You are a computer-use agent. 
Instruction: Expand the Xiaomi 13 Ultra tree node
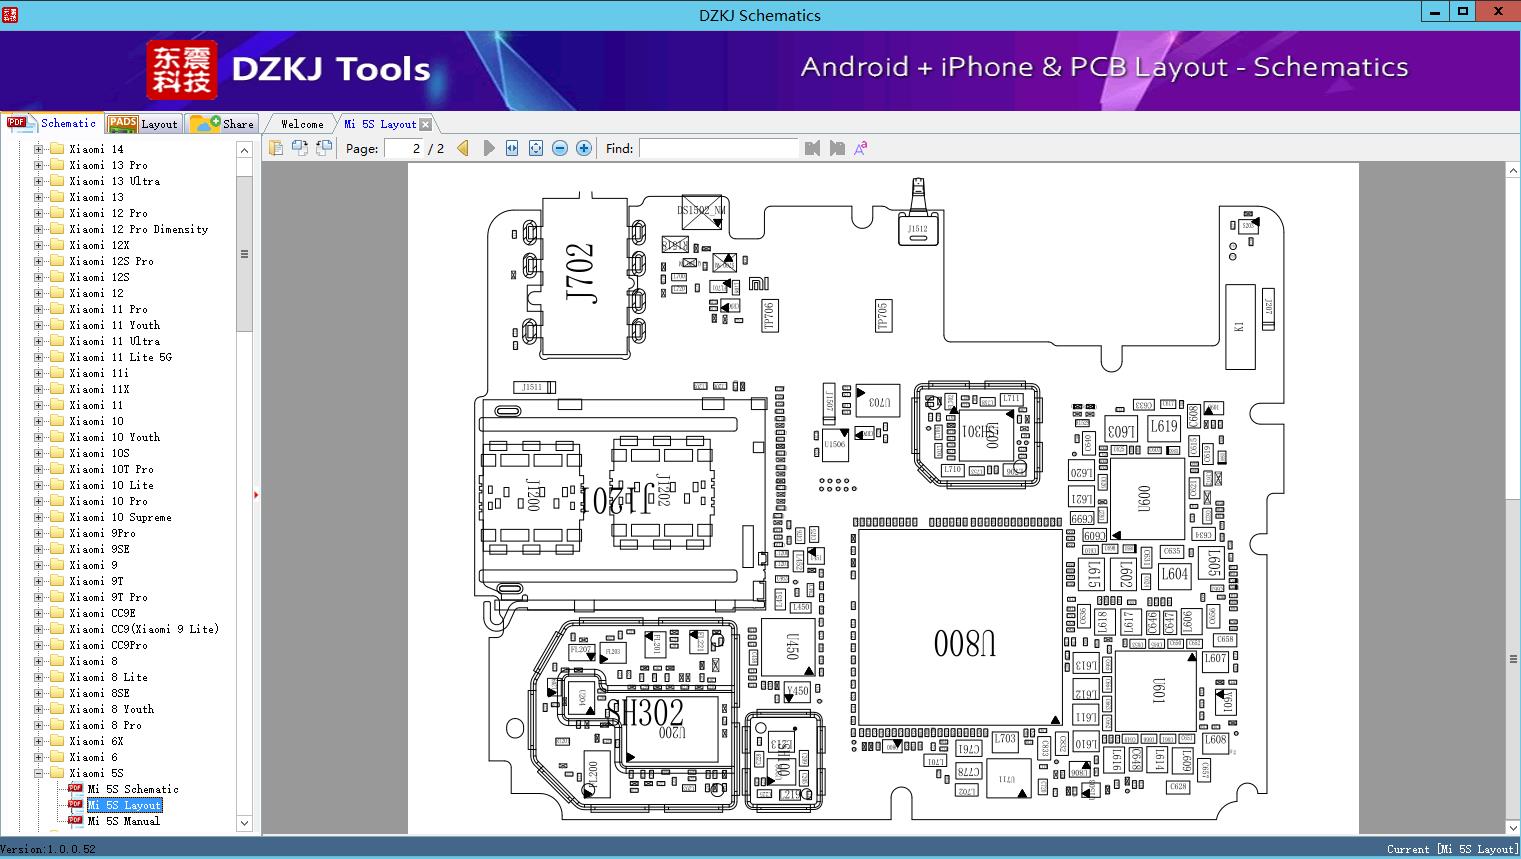coord(38,181)
